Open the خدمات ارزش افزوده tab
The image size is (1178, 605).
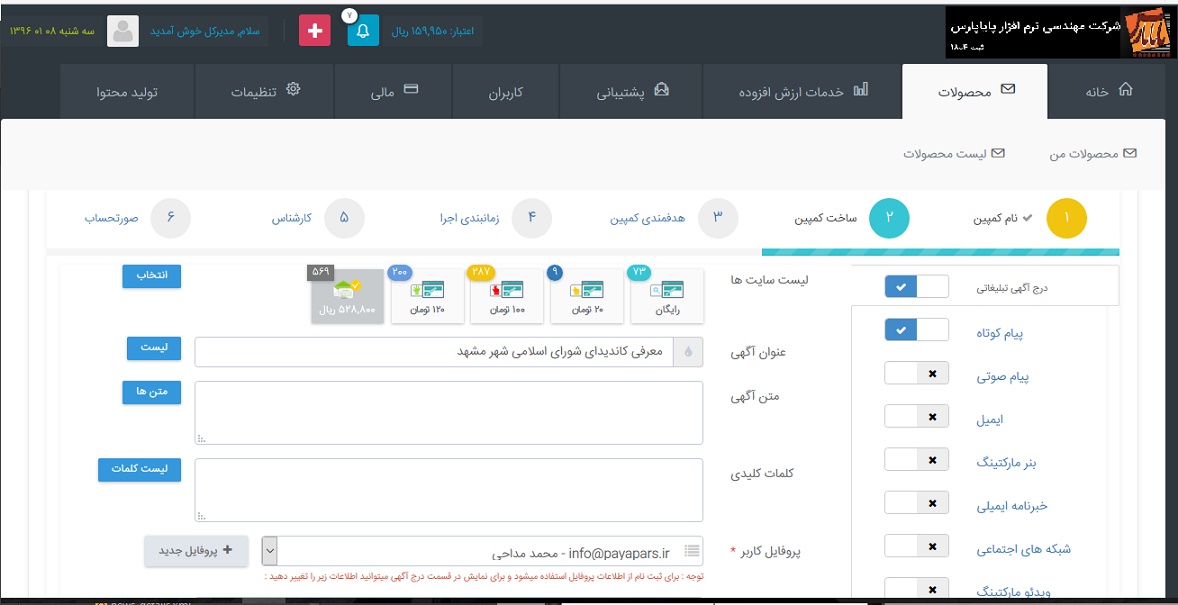coord(802,91)
